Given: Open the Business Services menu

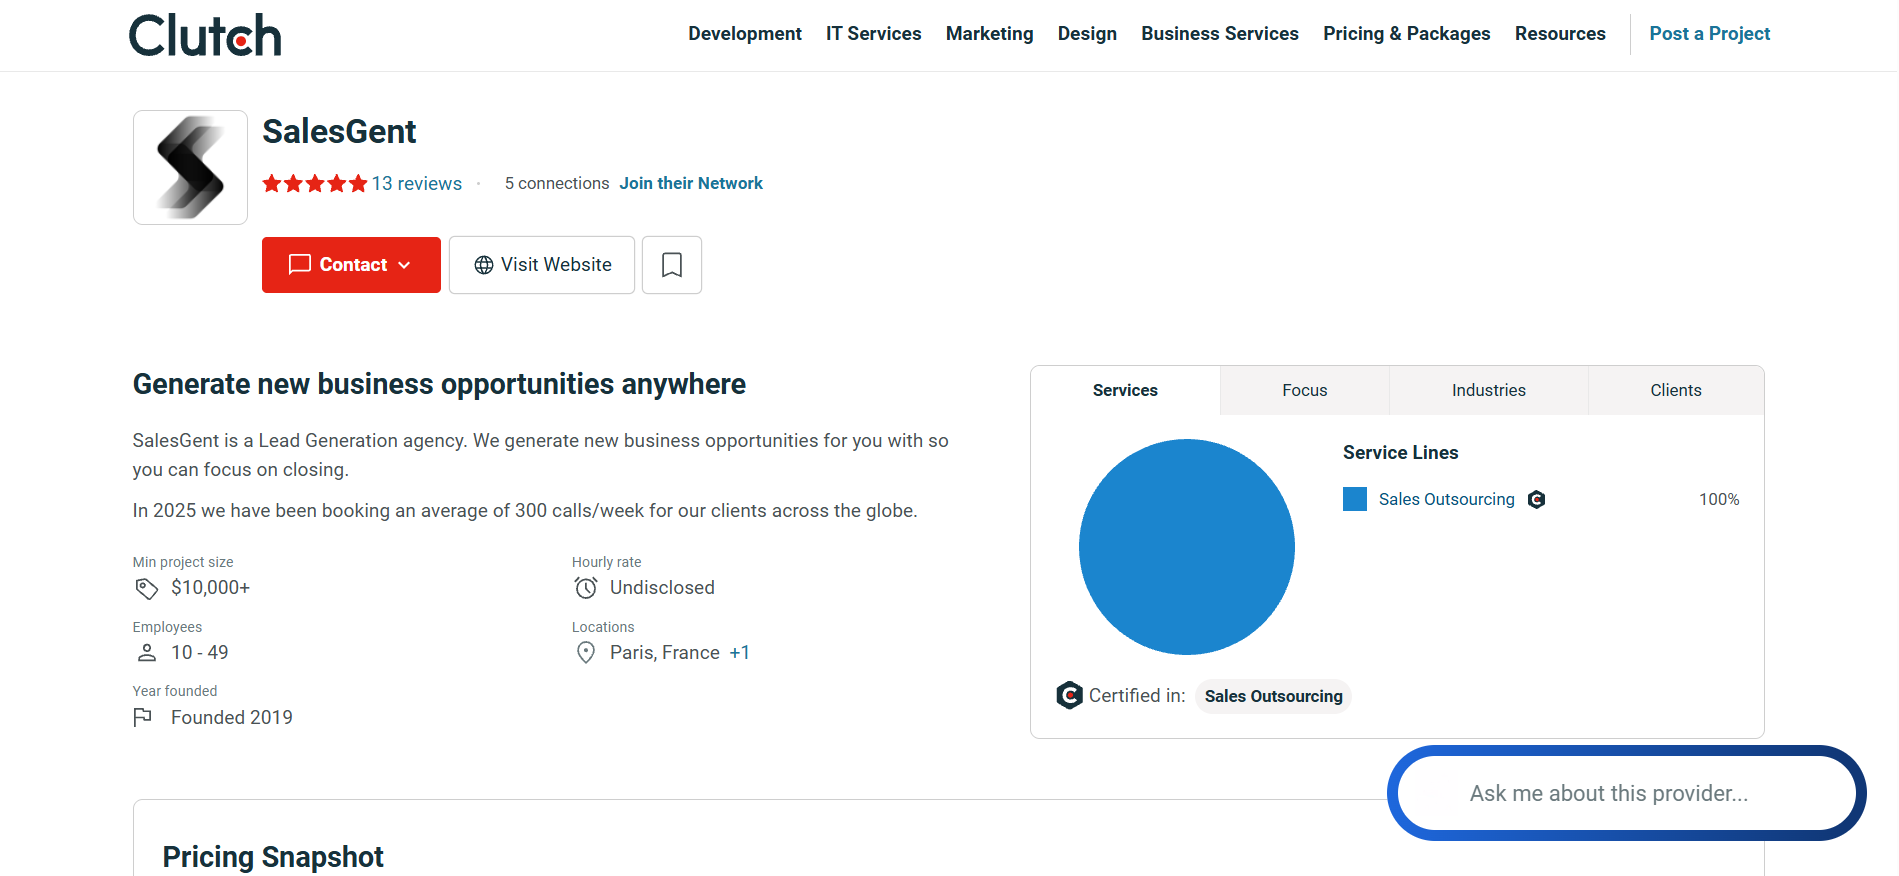Looking at the screenshot, I should (x=1220, y=34).
